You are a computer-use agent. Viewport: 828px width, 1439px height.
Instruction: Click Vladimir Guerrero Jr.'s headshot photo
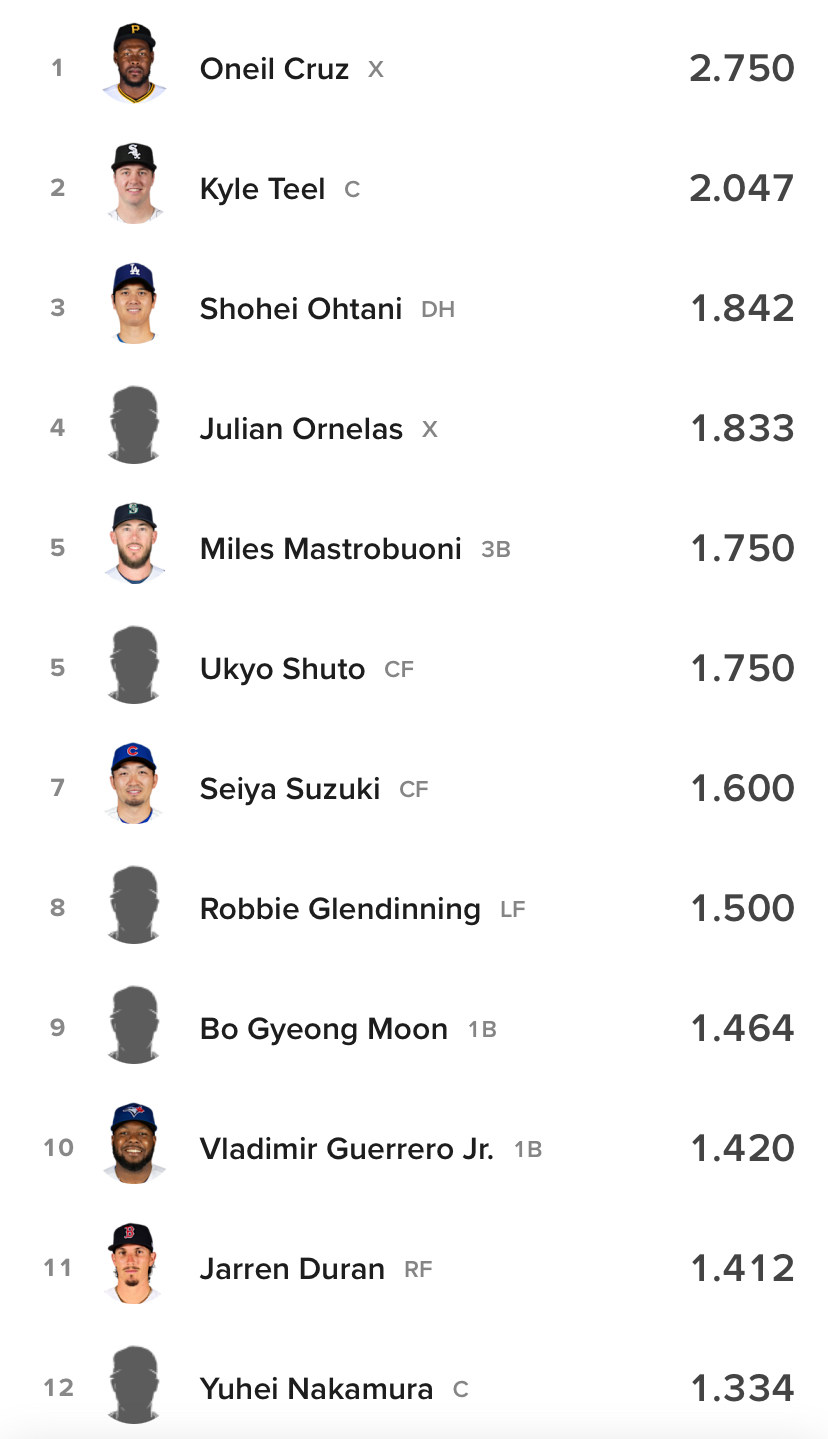pos(134,1144)
